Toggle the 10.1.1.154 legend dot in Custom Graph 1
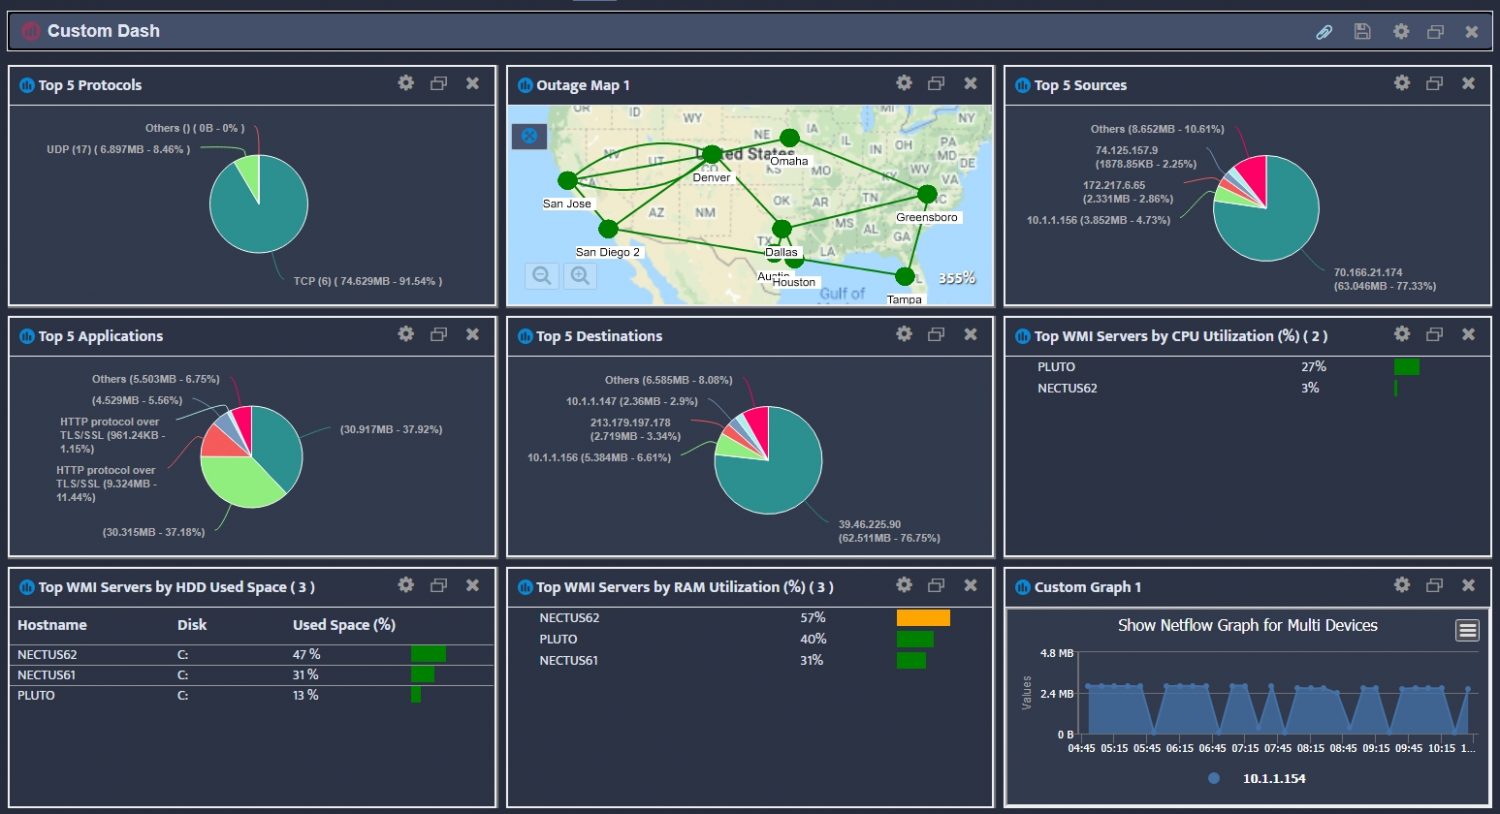 [x=1215, y=778]
